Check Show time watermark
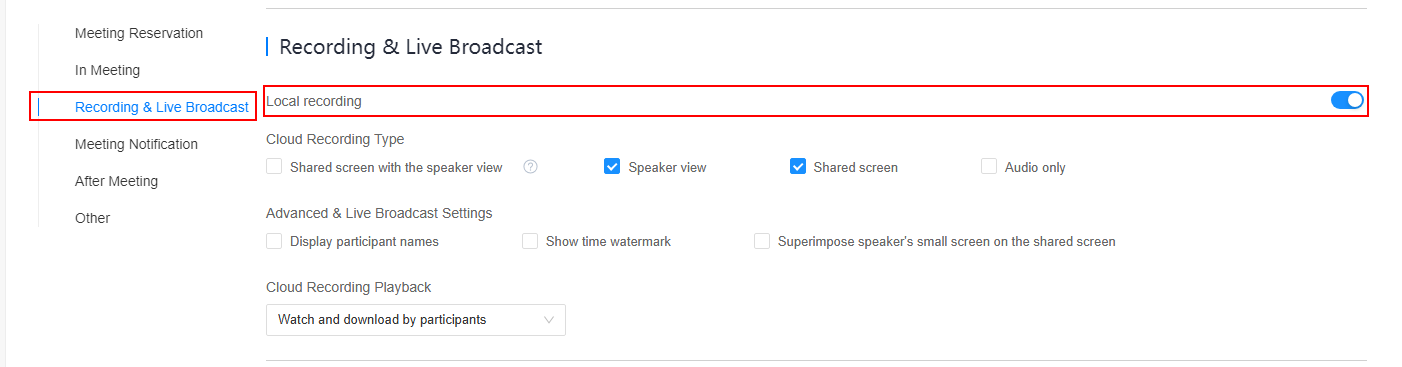 click(x=530, y=241)
